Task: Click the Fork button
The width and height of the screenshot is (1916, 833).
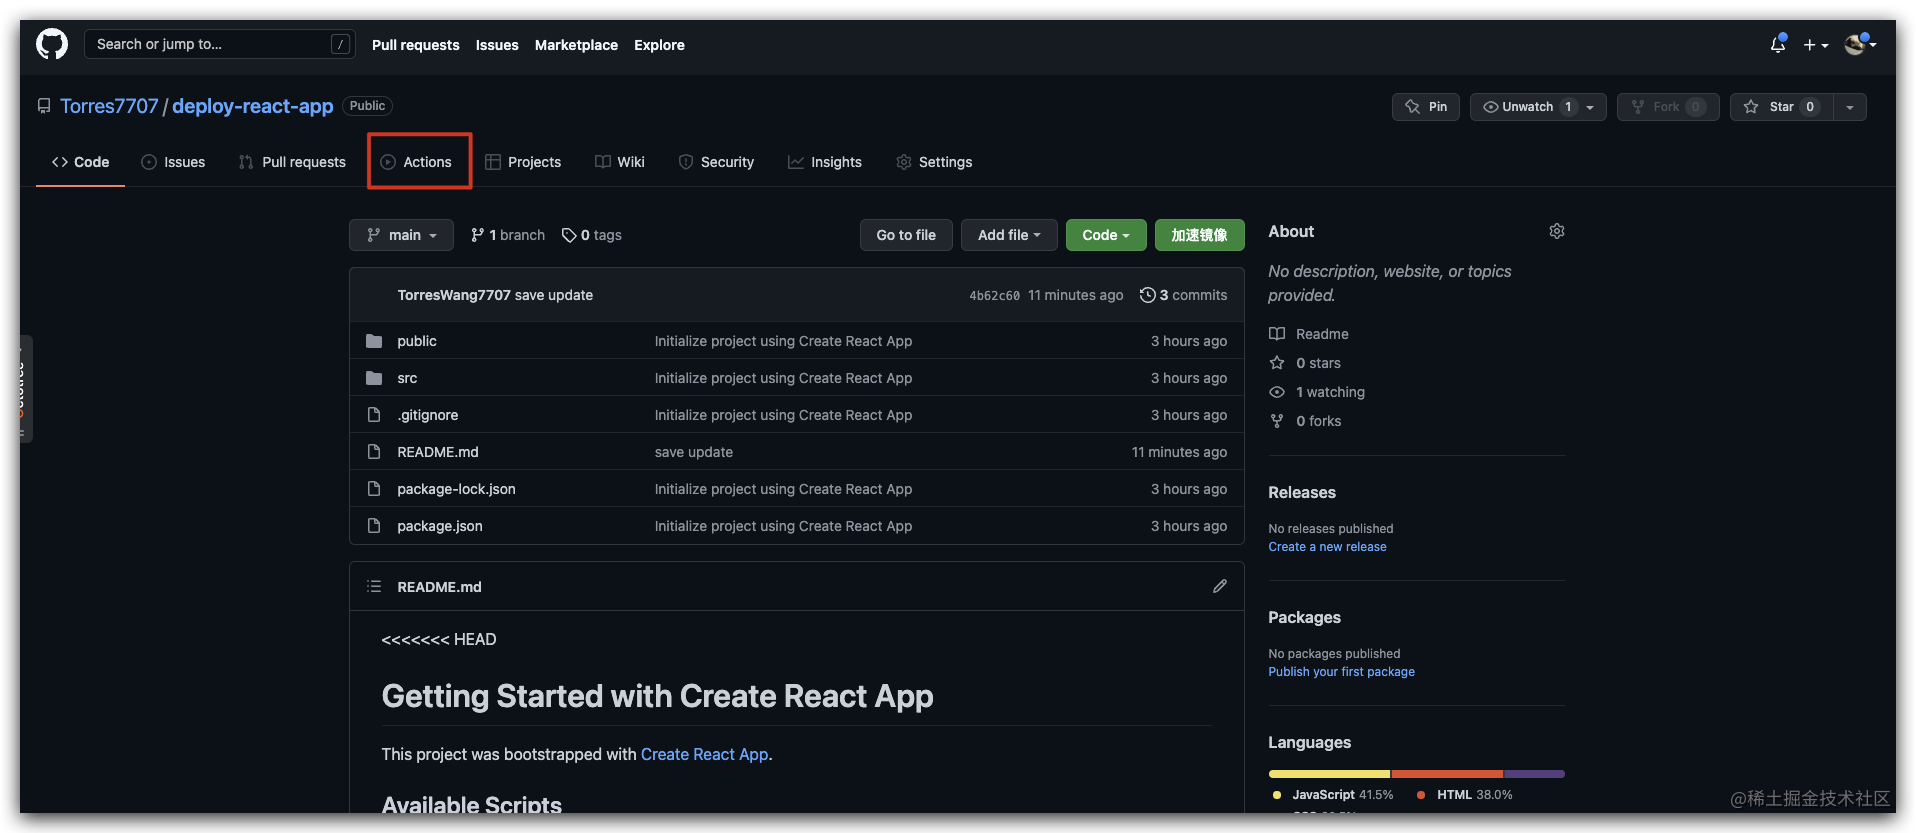Action: tap(1667, 107)
